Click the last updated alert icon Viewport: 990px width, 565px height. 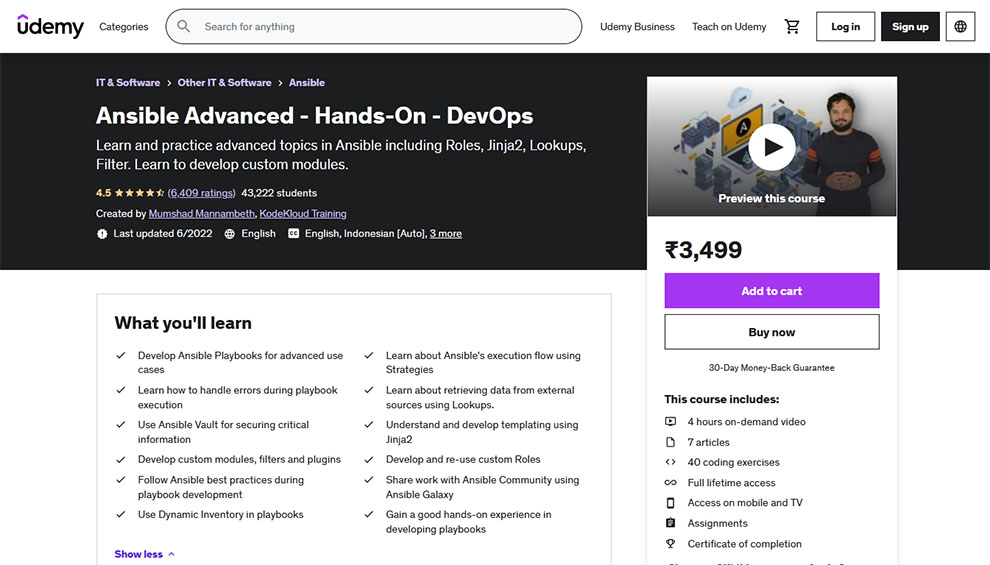(102, 234)
